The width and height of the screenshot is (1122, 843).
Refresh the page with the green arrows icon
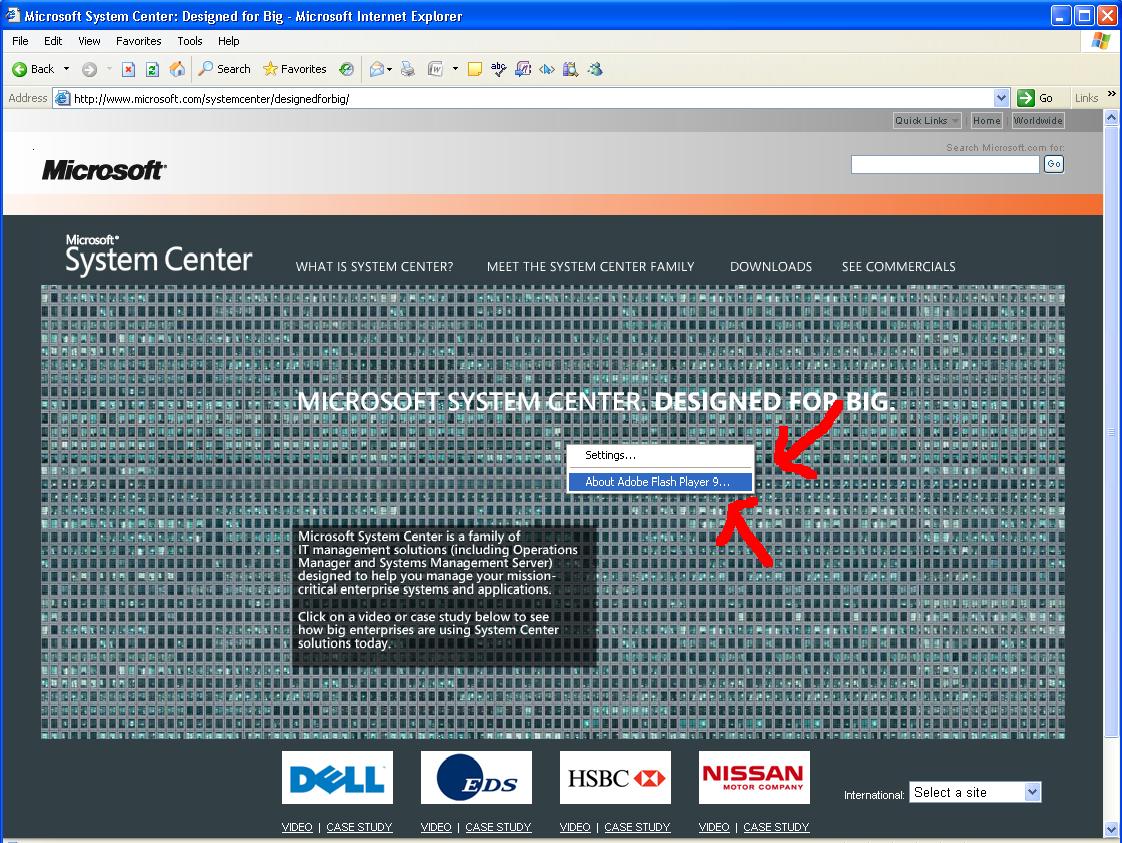(152, 69)
